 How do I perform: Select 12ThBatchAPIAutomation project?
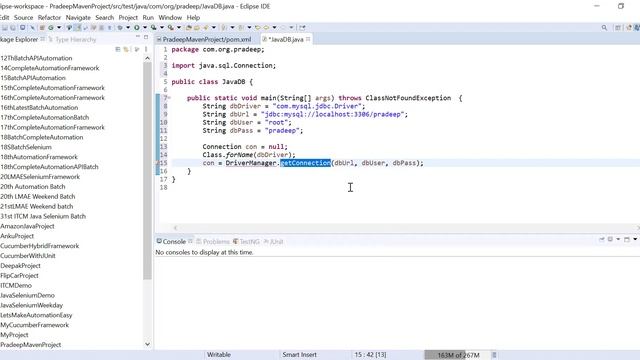36,58
